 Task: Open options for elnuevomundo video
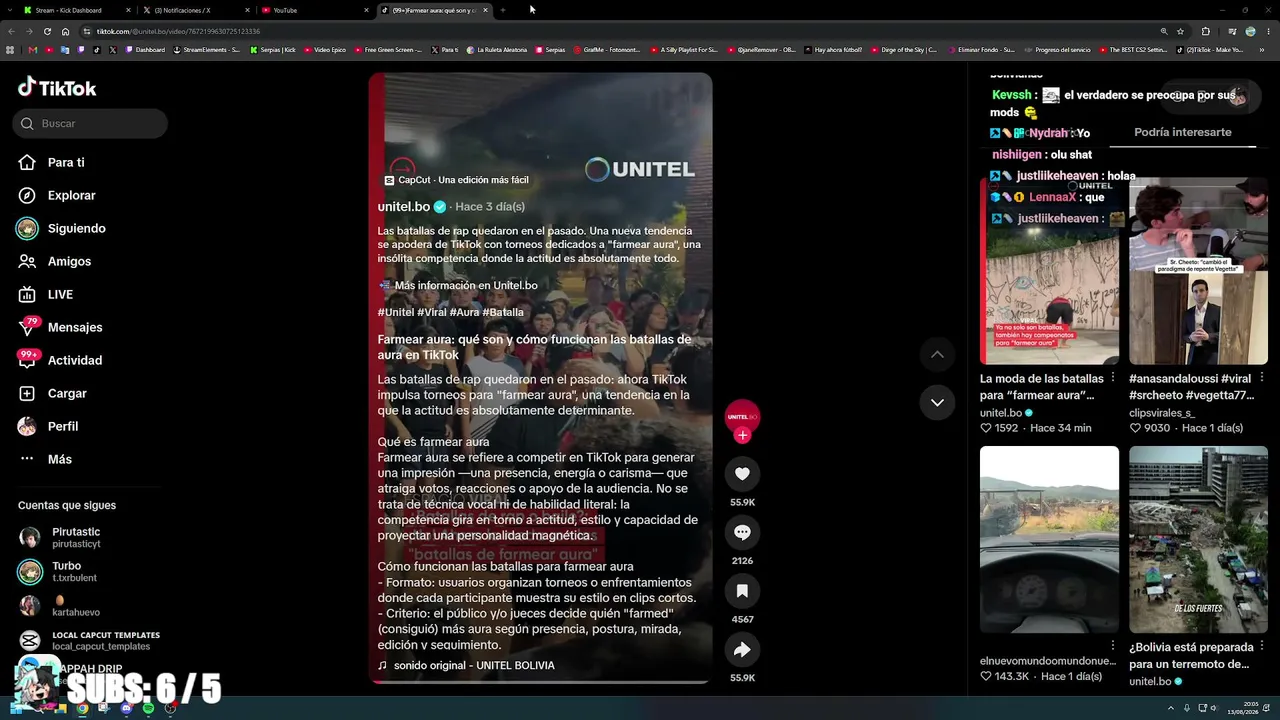[x=1112, y=646]
